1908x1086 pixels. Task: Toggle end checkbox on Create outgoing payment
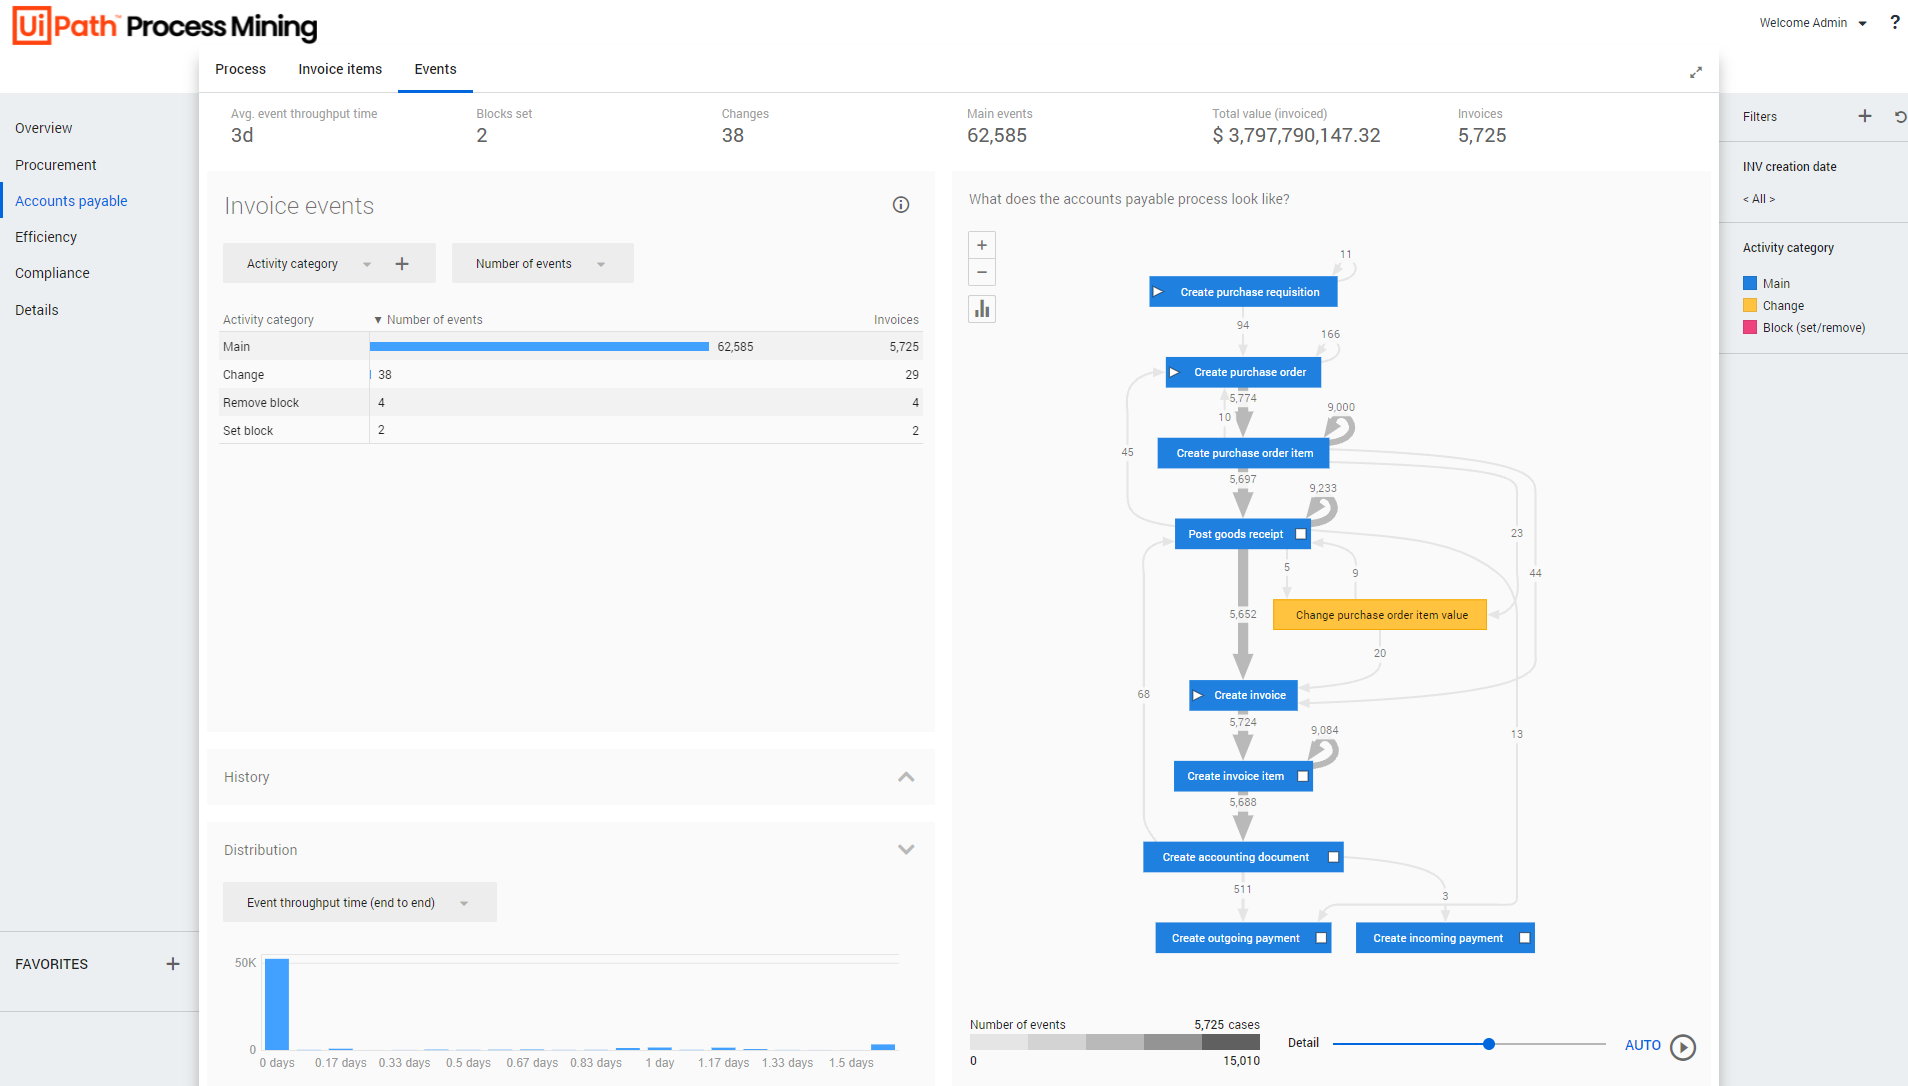tap(1321, 938)
